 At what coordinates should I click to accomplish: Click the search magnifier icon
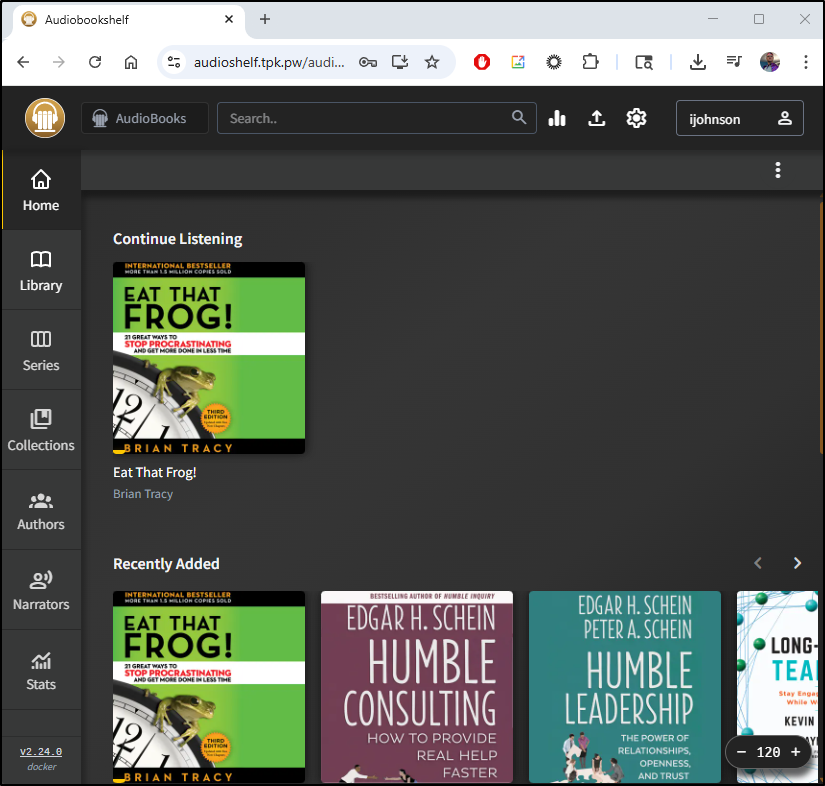point(519,117)
